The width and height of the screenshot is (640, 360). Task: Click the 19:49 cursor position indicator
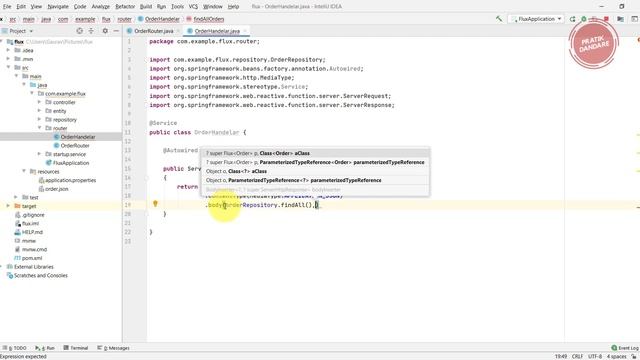tap(561, 356)
